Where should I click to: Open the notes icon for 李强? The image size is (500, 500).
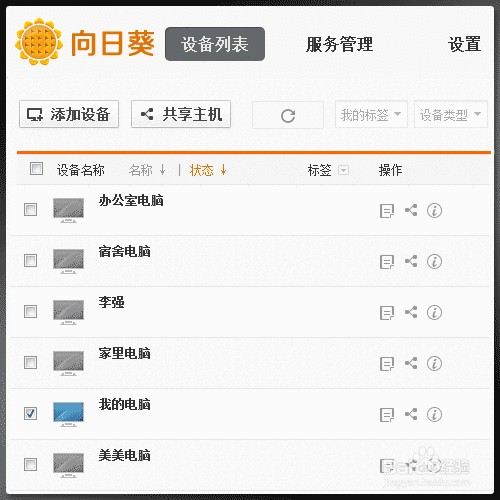tap(387, 313)
